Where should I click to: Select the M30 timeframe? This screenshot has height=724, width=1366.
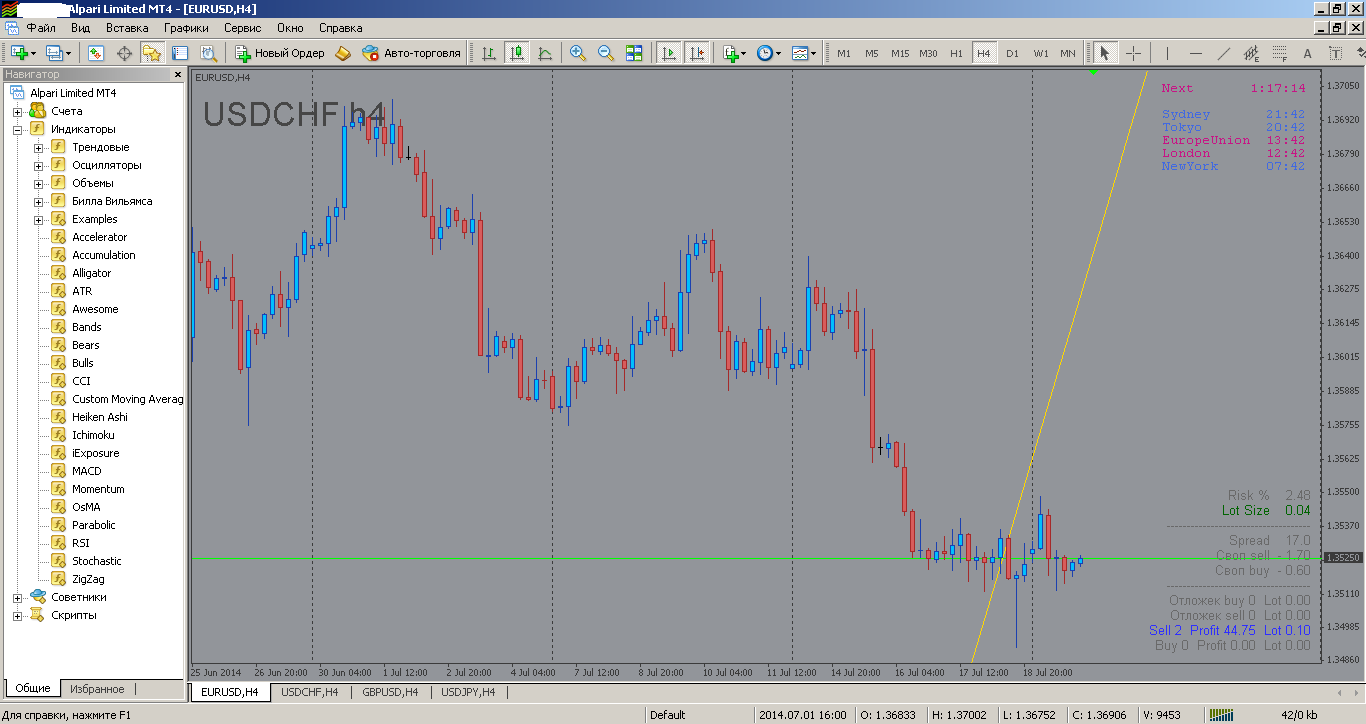coord(928,53)
